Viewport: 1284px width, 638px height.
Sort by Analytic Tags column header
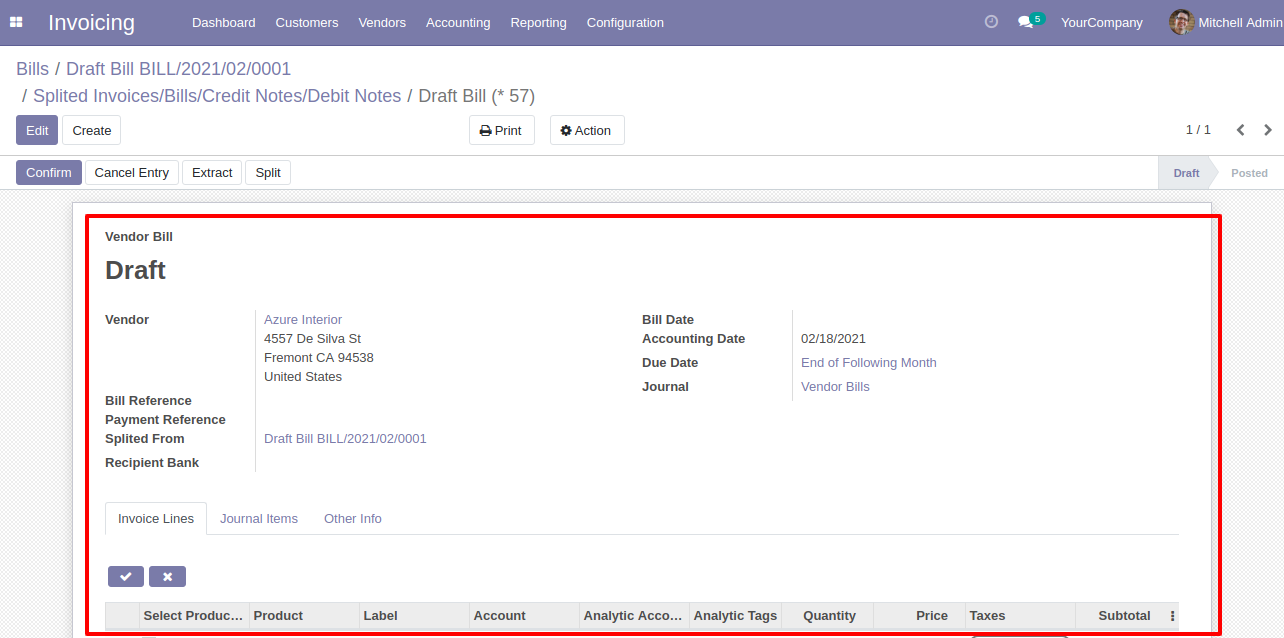pyautogui.click(x=735, y=616)
